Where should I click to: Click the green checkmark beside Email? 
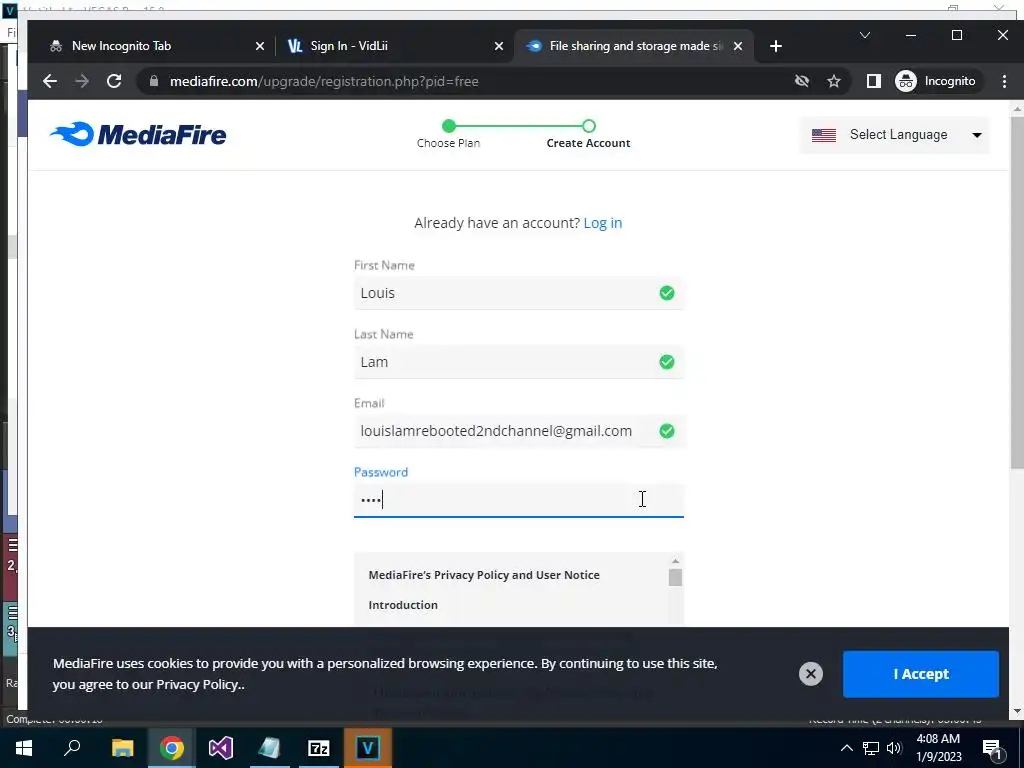pos(667,431)
